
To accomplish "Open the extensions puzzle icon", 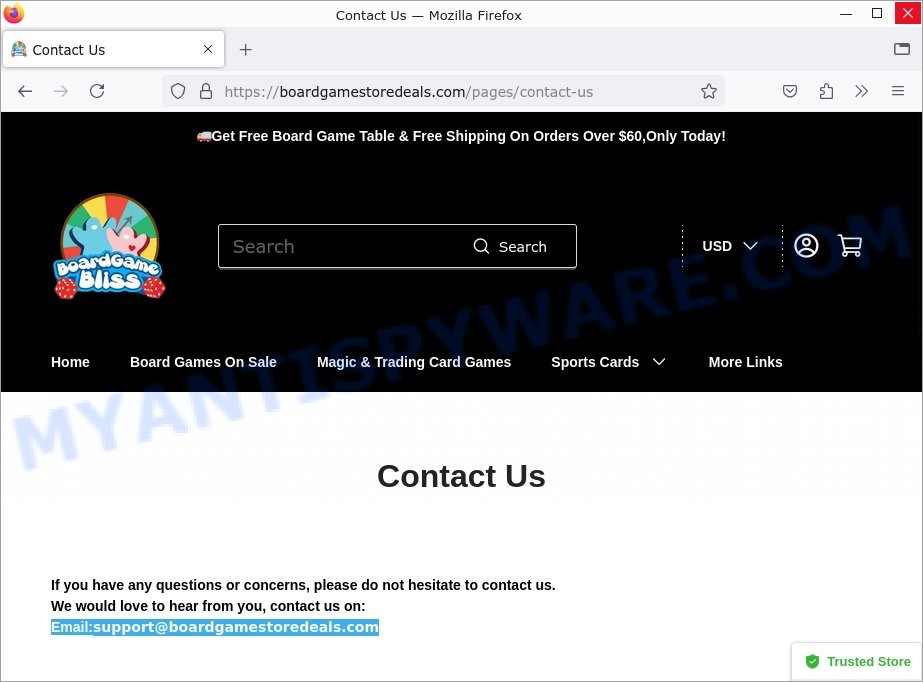I will (x=826, y=91).
